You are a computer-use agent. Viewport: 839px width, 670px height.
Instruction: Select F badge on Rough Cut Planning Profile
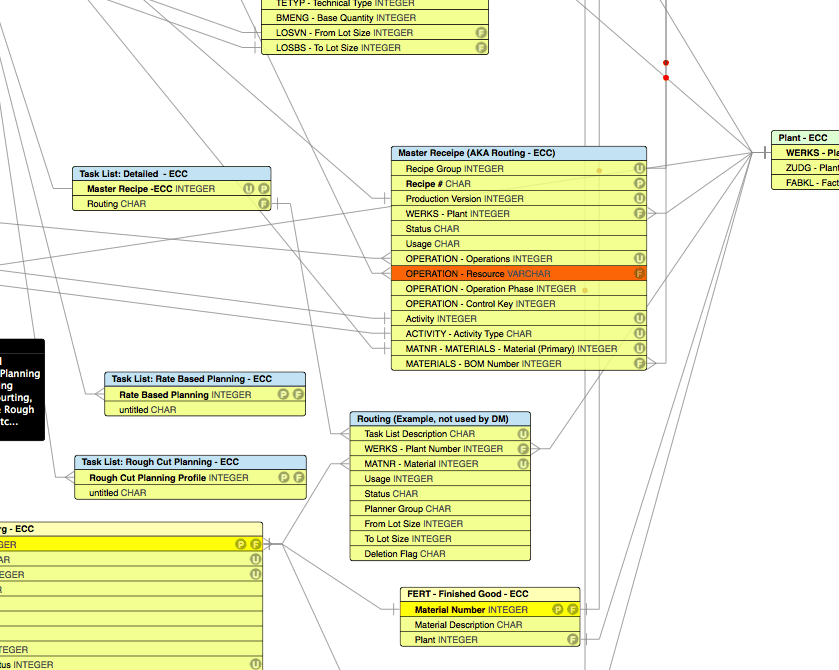[299, 477]
